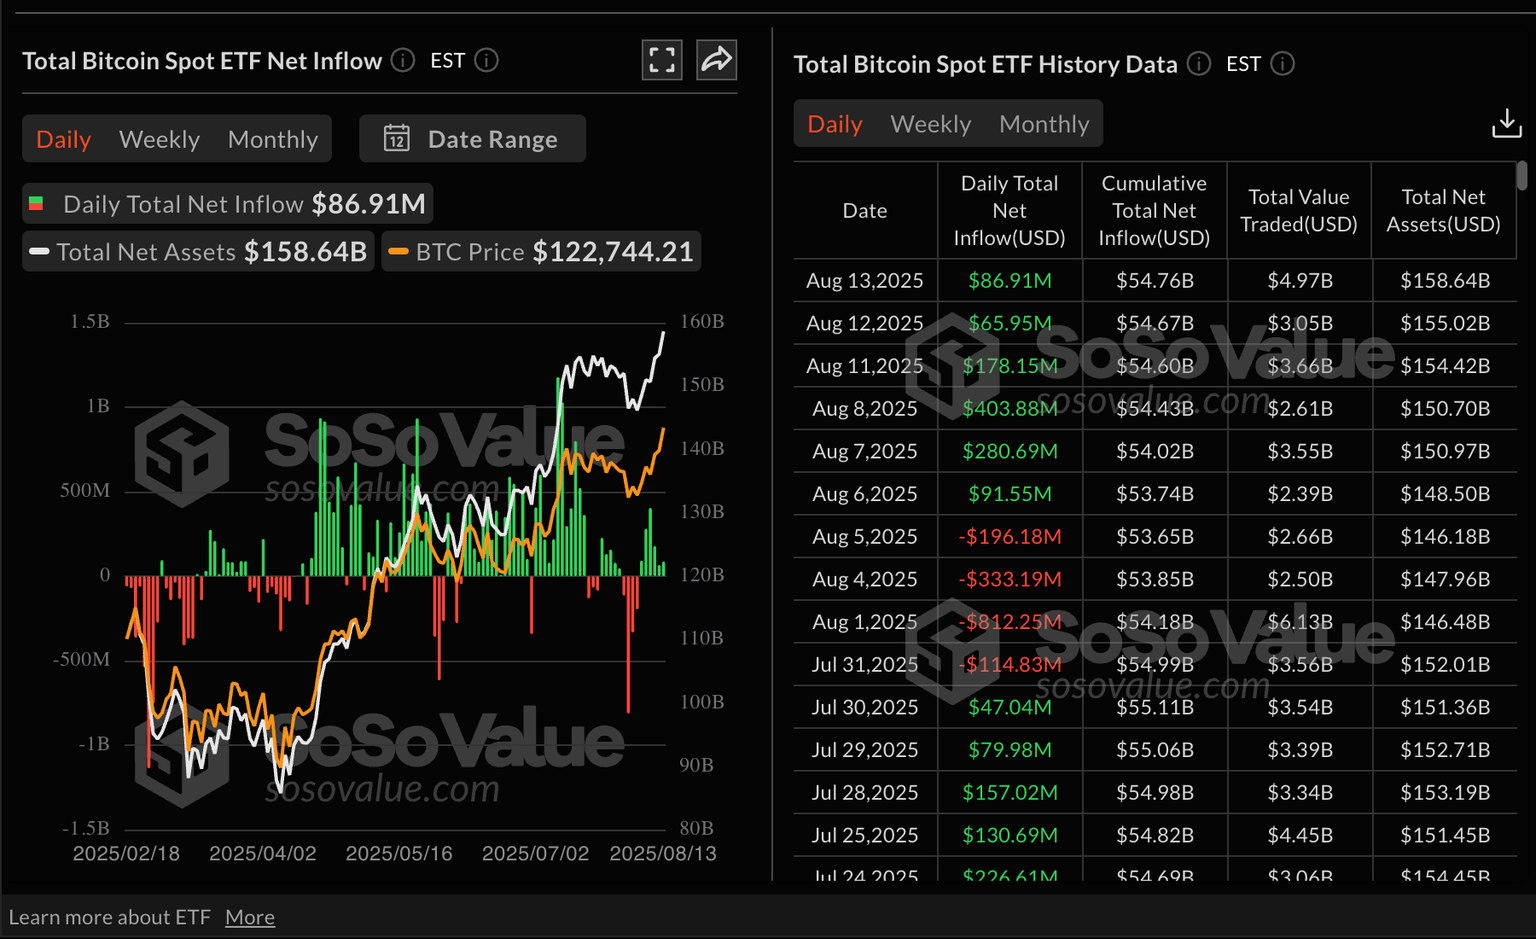Click info icon beside Net Inflow title
This screenshot has width=1536, height=939.
coord(403,61)
